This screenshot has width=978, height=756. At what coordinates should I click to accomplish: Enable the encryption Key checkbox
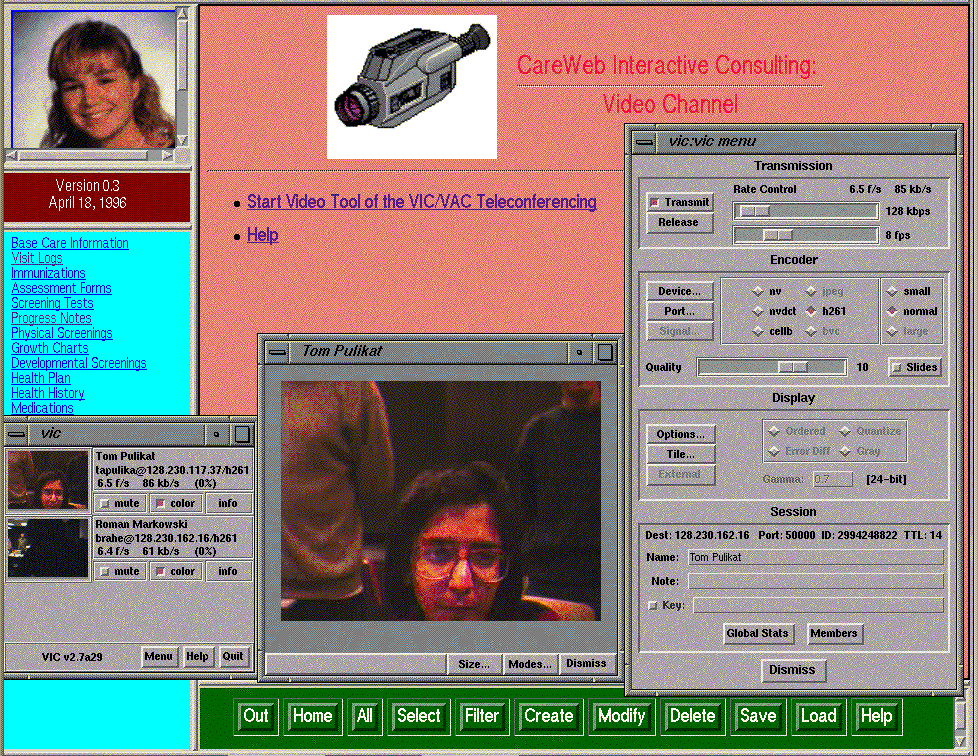pyautogui.click(x=653, y=605)
